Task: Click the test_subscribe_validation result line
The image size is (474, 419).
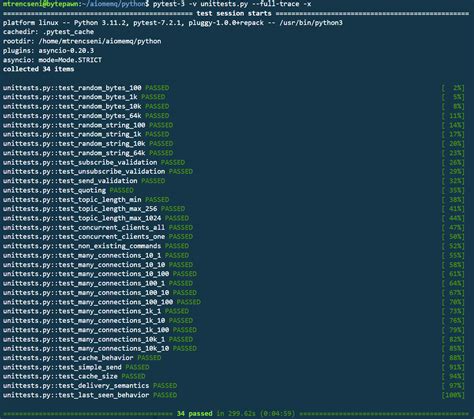Action: pyautogui.click(x=94, y=162)
